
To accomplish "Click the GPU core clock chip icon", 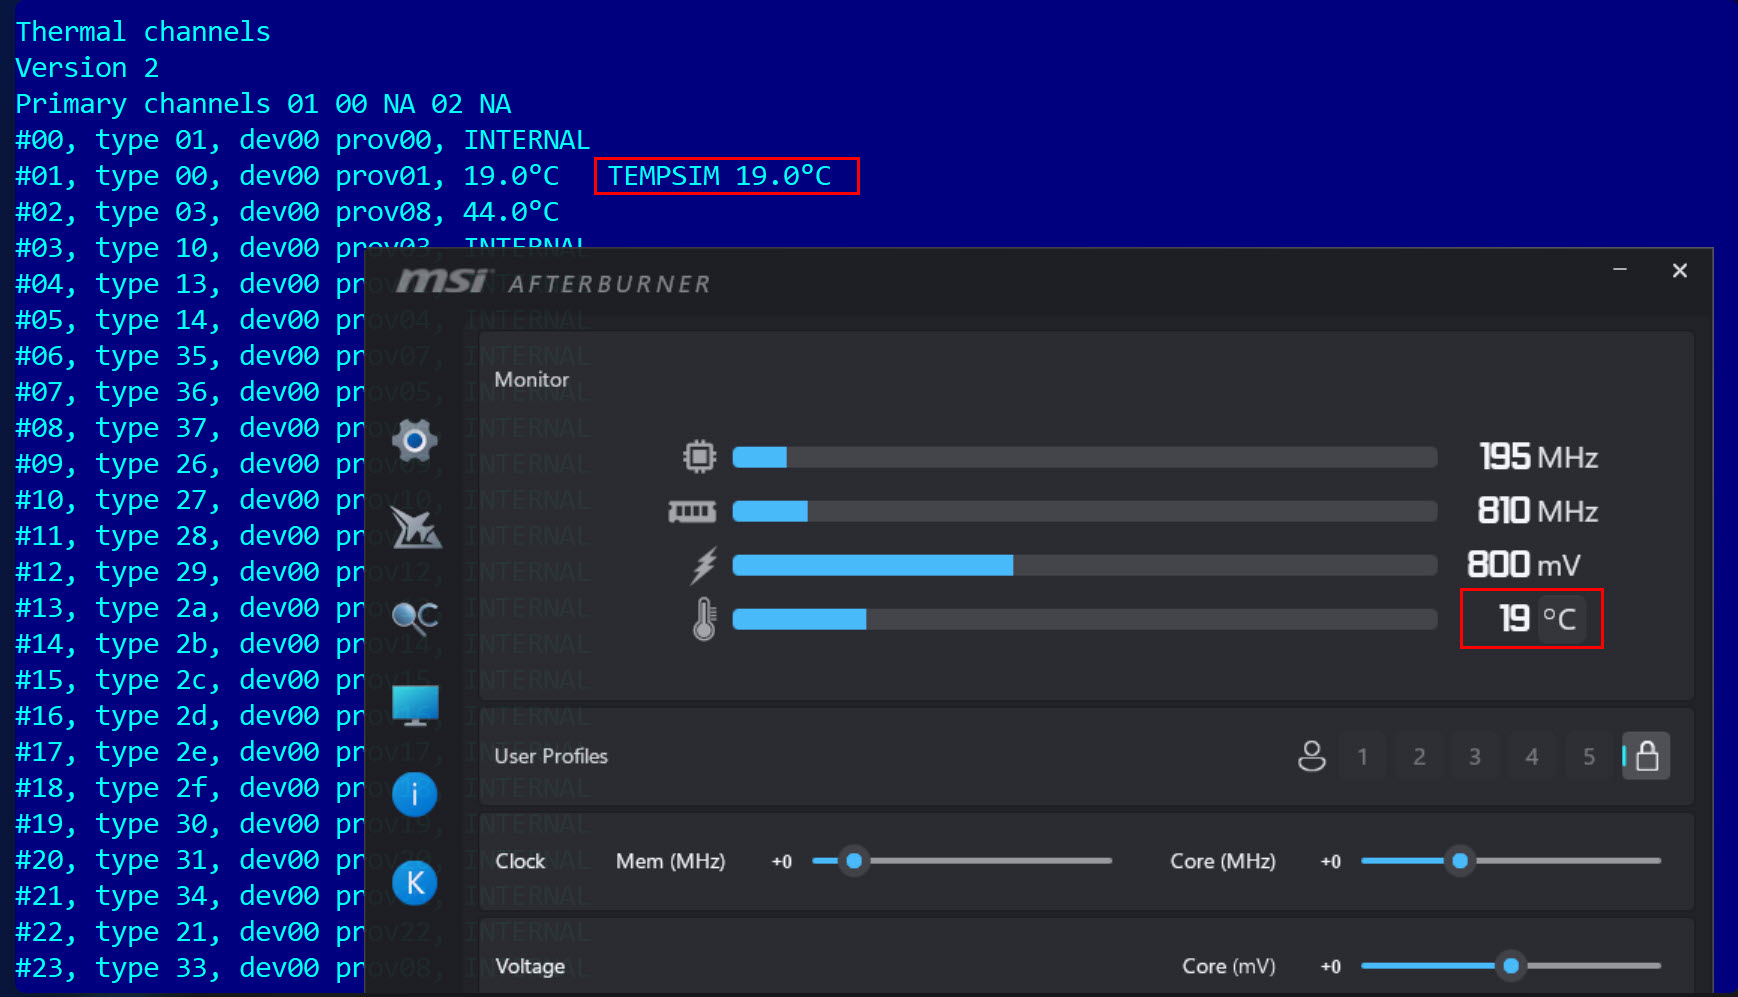I will [x=699, y=457].
